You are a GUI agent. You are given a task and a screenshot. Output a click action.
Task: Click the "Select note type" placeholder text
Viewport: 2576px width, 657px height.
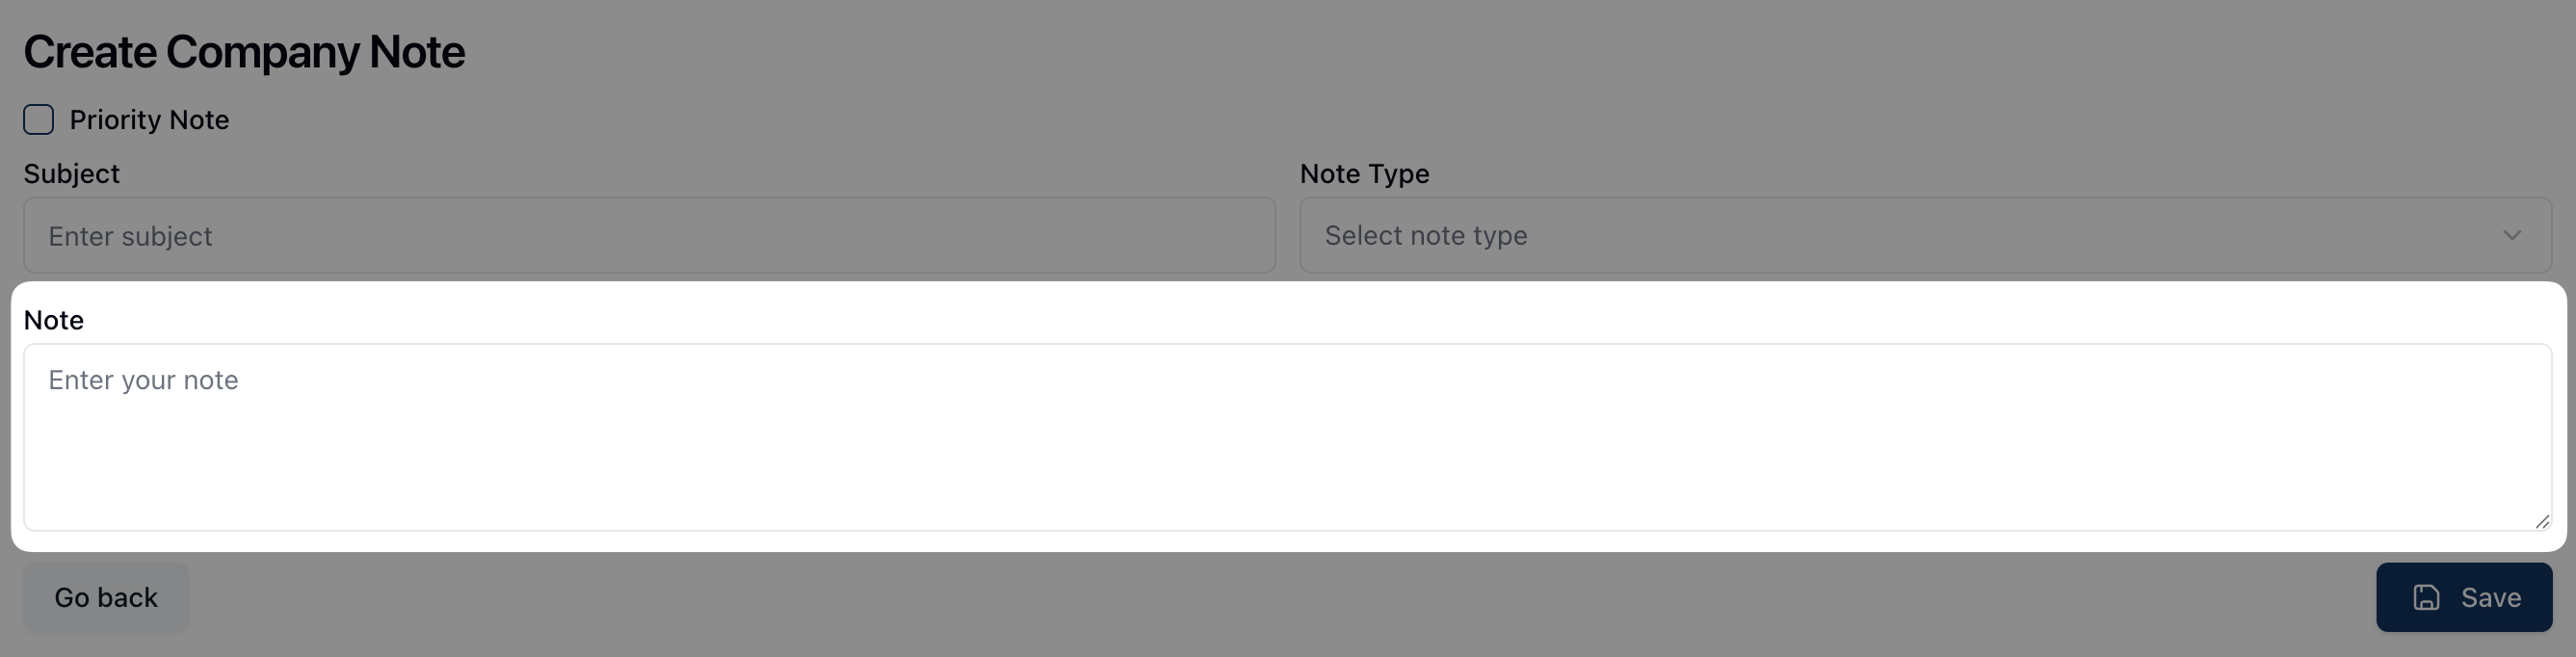[x=1425, y=235]
